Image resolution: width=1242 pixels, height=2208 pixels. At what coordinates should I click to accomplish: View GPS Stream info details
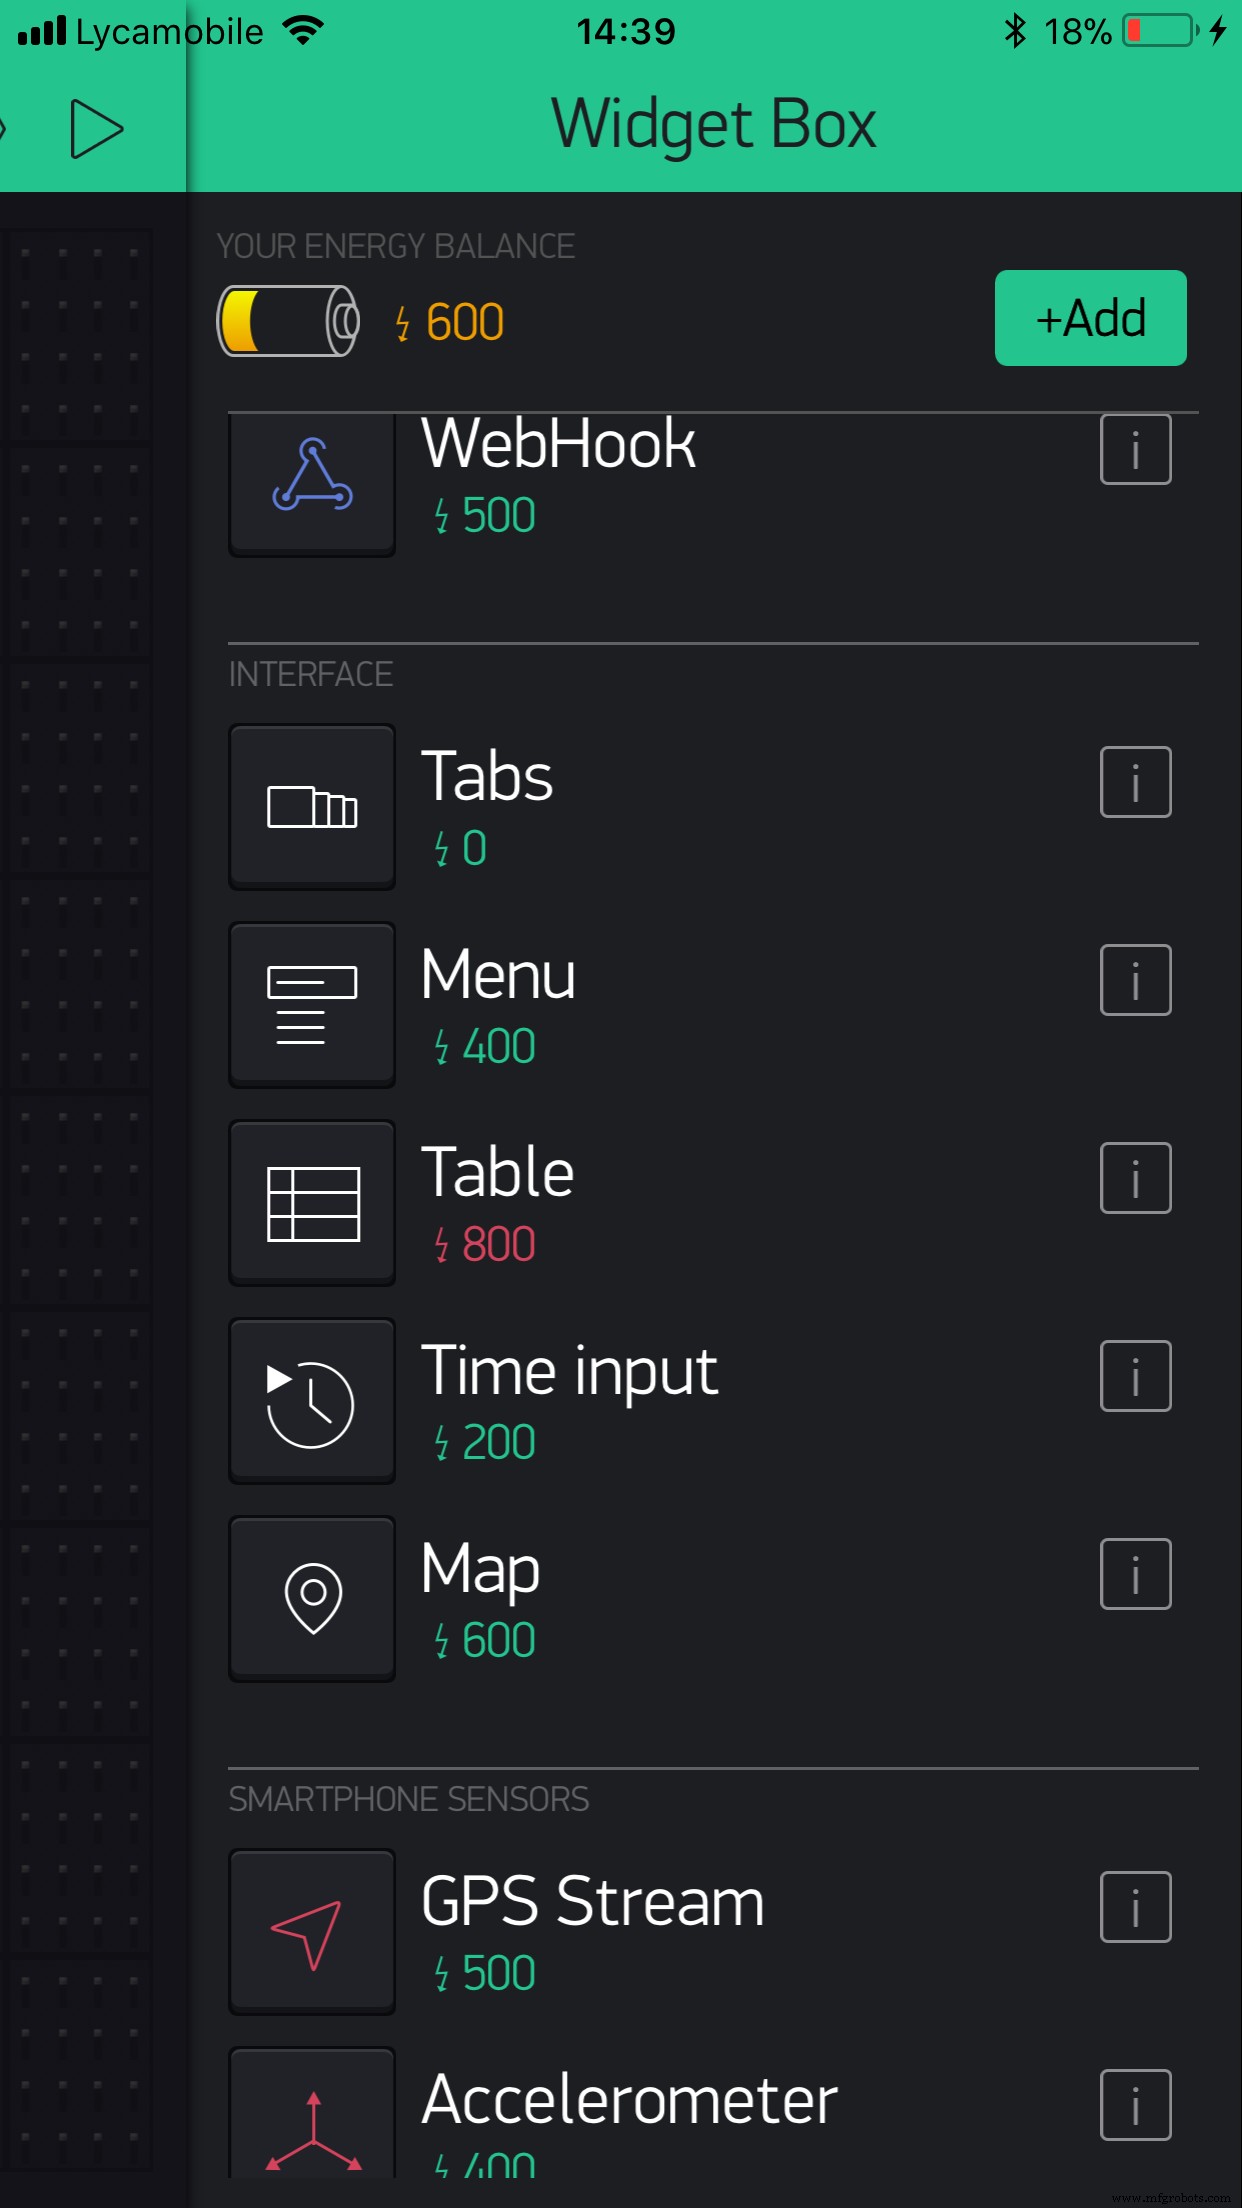(1135, 1907)
